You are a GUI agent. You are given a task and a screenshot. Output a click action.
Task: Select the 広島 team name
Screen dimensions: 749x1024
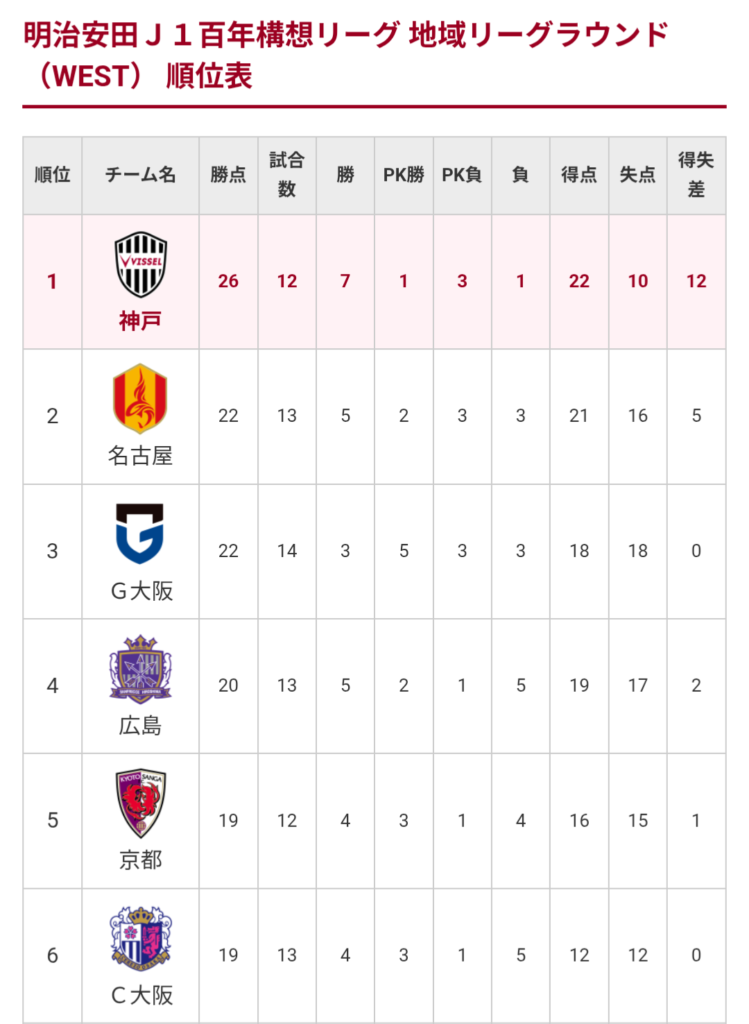pos(140,726)
